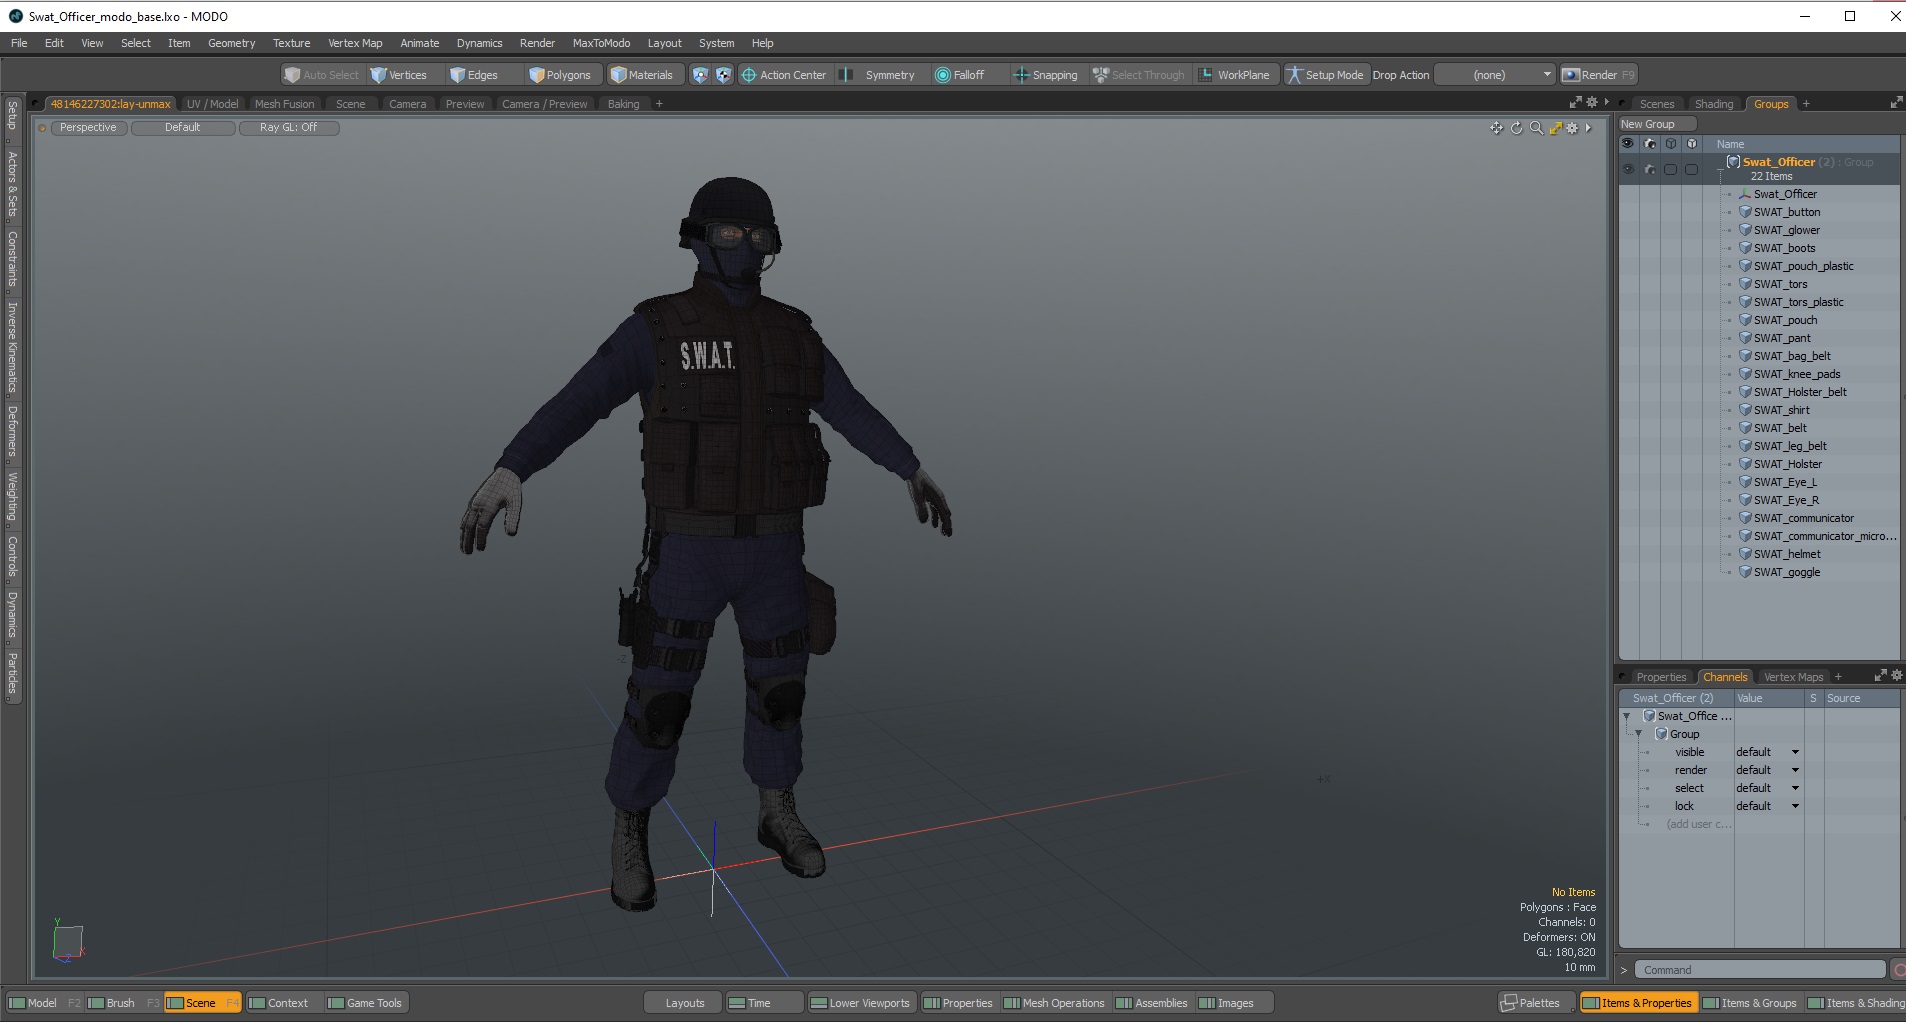Viewport: 1906px width, 1022px height.
Task: Click the yellow maximize viewport icon
Action: (1555, 128)
